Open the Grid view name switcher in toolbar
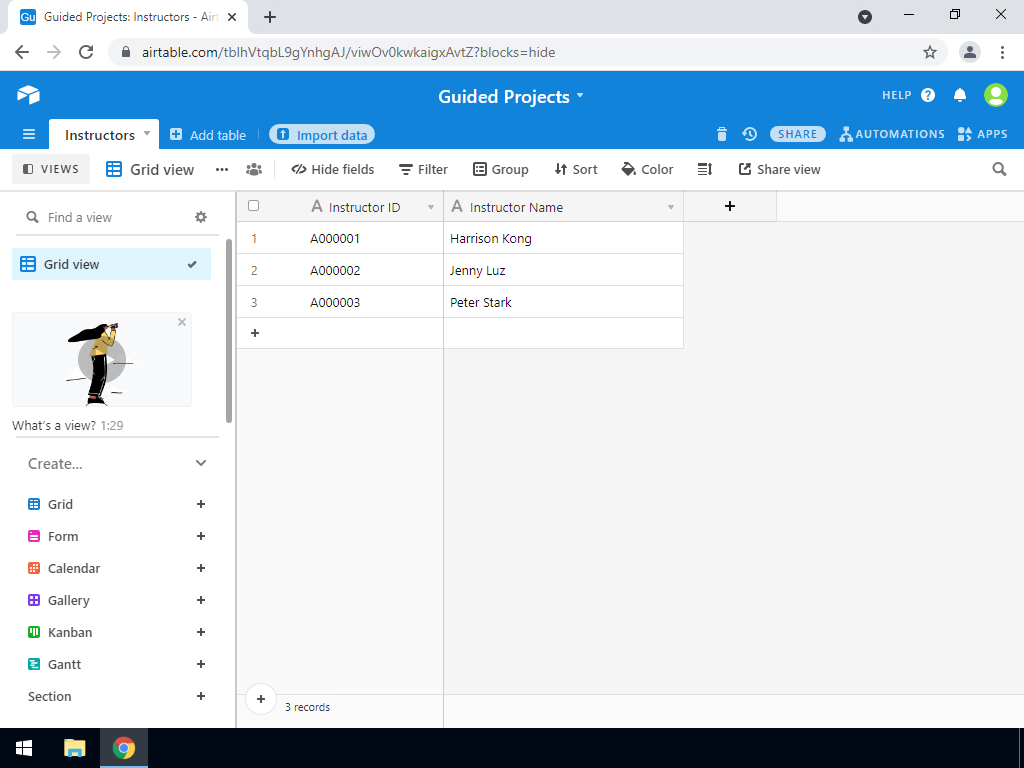This screenshot has width=1024, height=768. click(x=150, y=169)
